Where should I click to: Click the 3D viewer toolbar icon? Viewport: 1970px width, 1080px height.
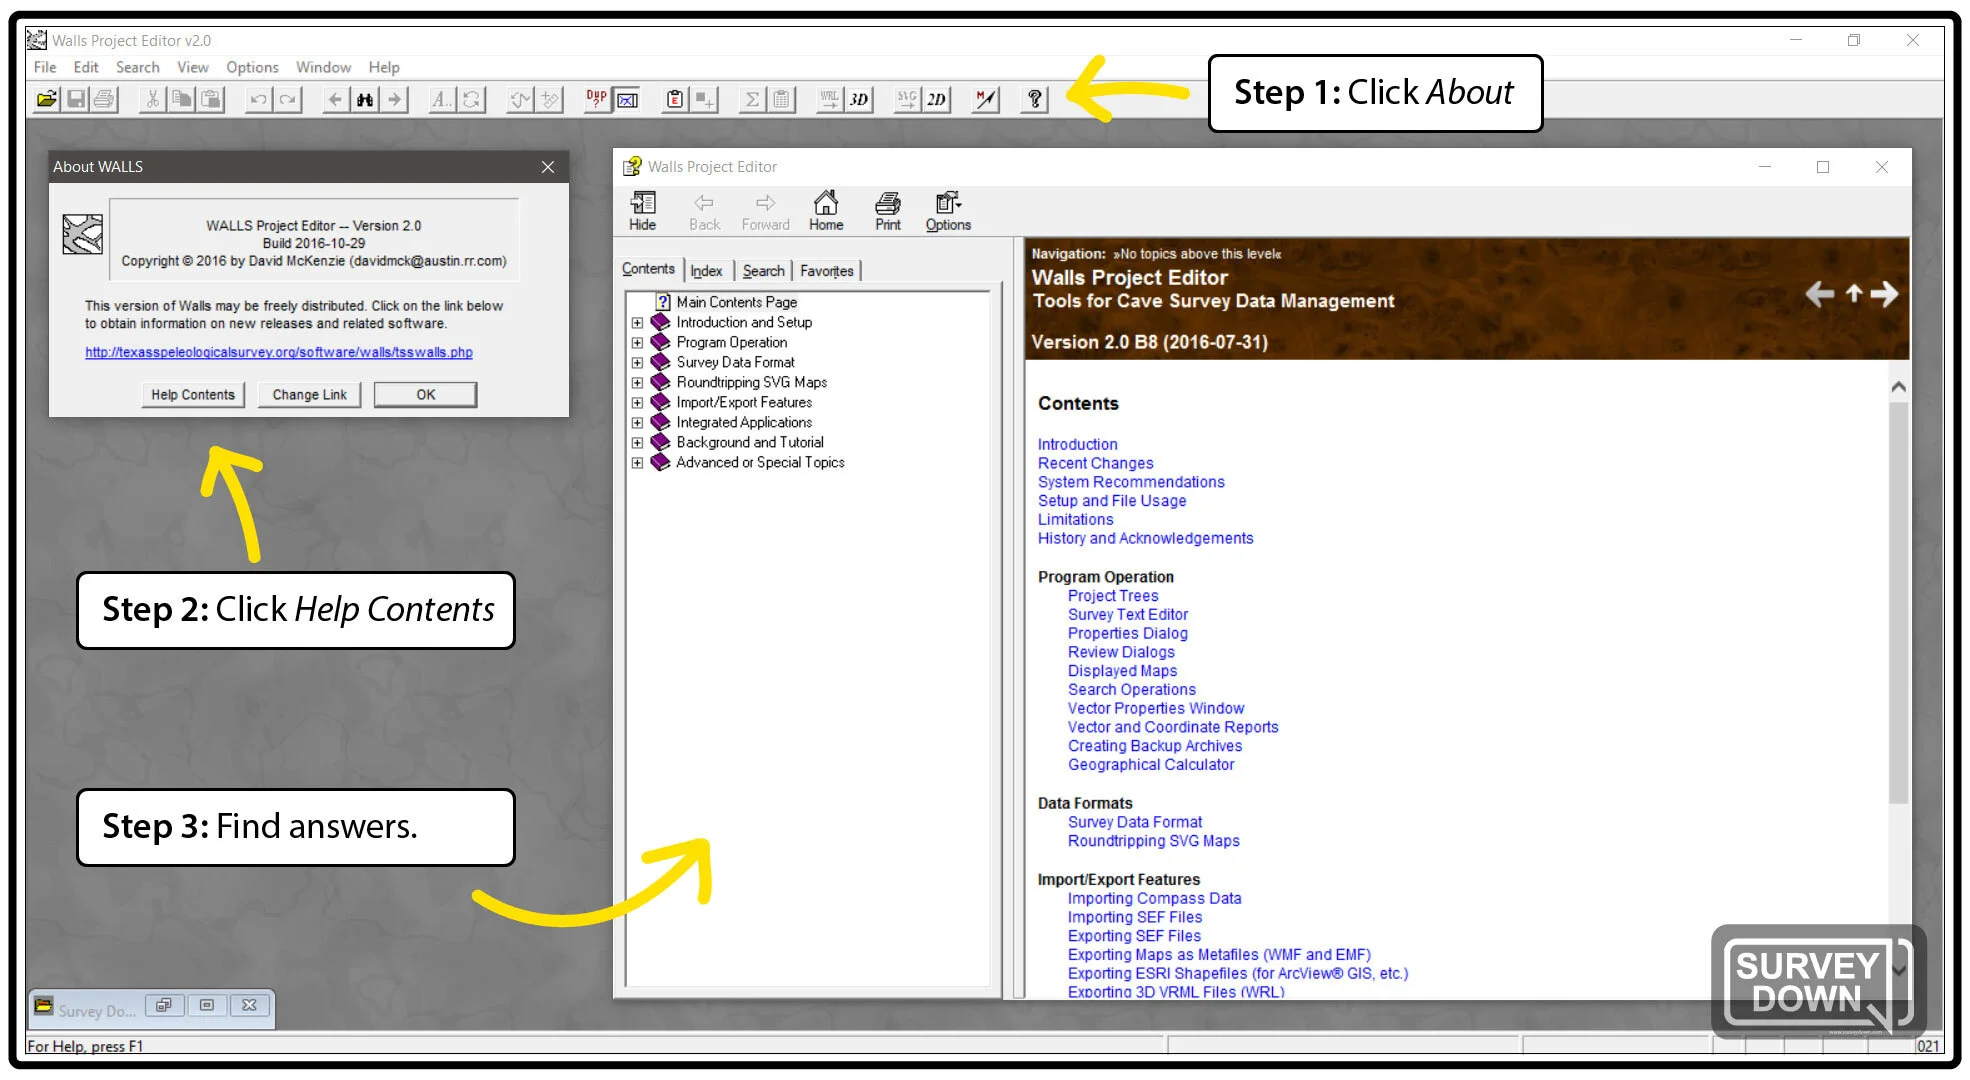point(858,99)
